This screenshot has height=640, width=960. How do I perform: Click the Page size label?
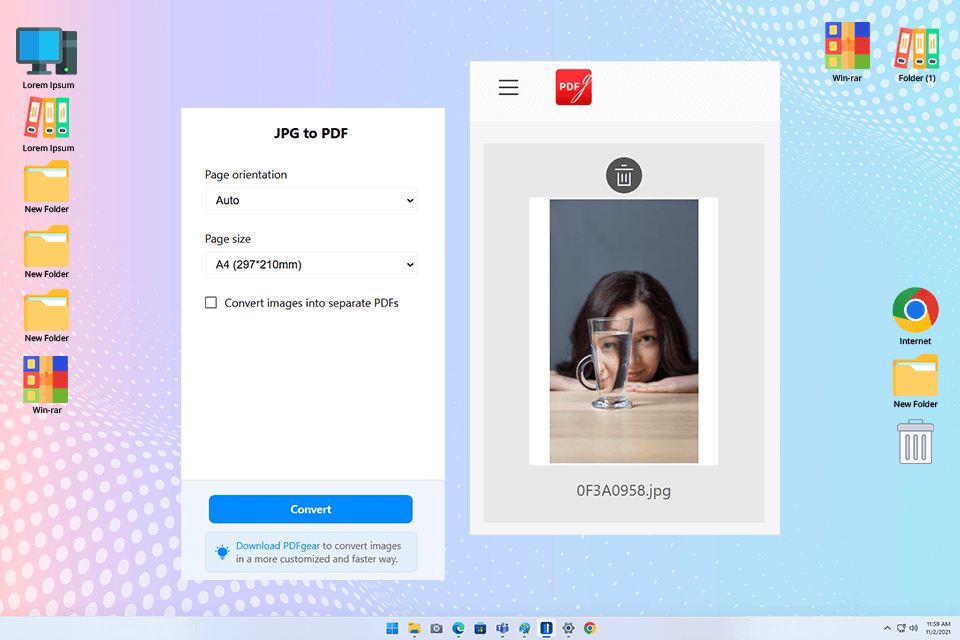coord(228,239)
